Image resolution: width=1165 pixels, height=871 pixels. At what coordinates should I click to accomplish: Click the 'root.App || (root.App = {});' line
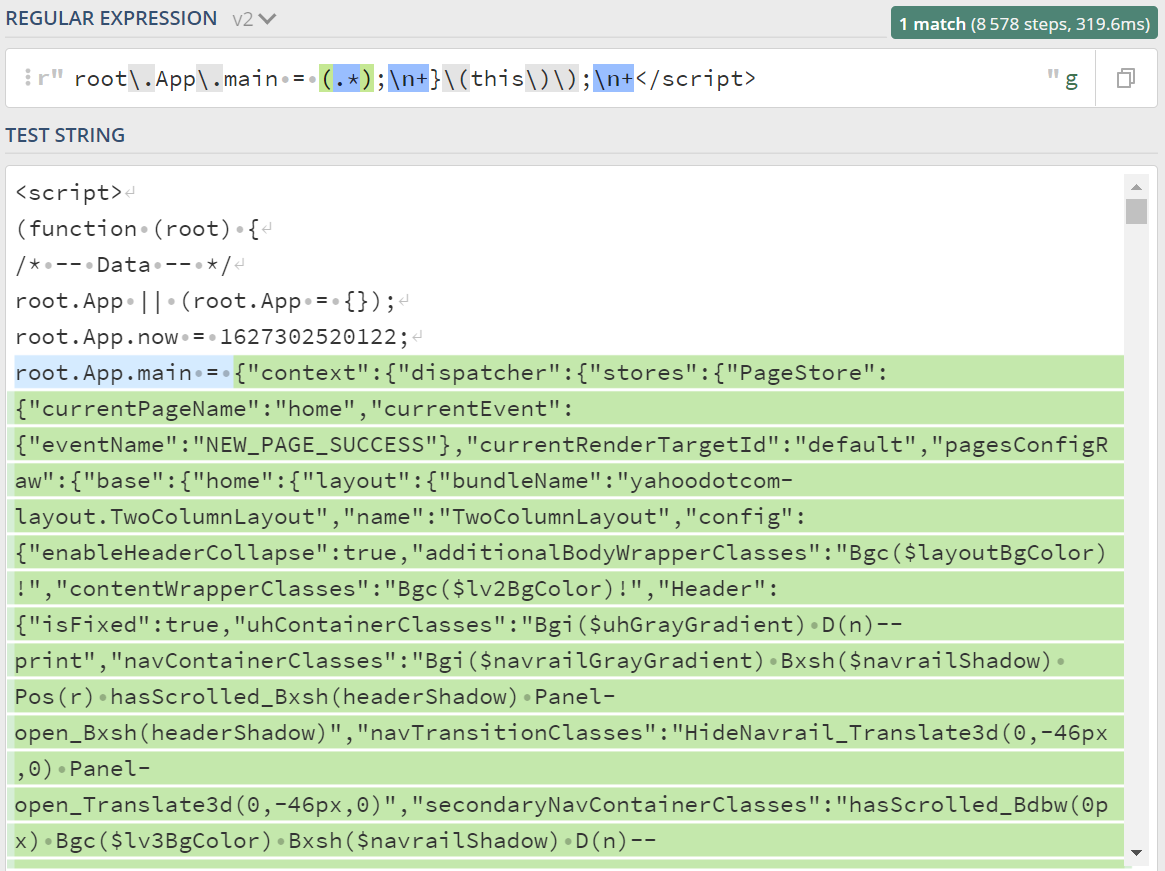tap(205, 301)
